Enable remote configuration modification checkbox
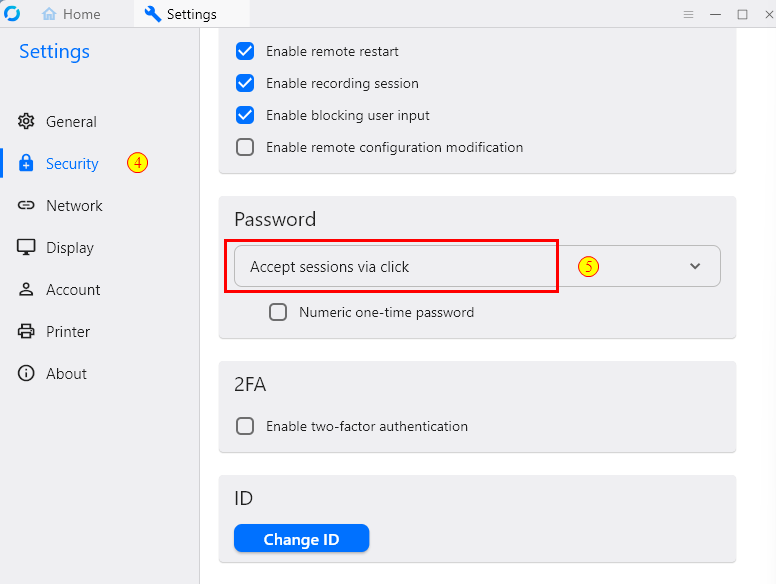Viewport: 776px width, 584px height. [245, 147]
